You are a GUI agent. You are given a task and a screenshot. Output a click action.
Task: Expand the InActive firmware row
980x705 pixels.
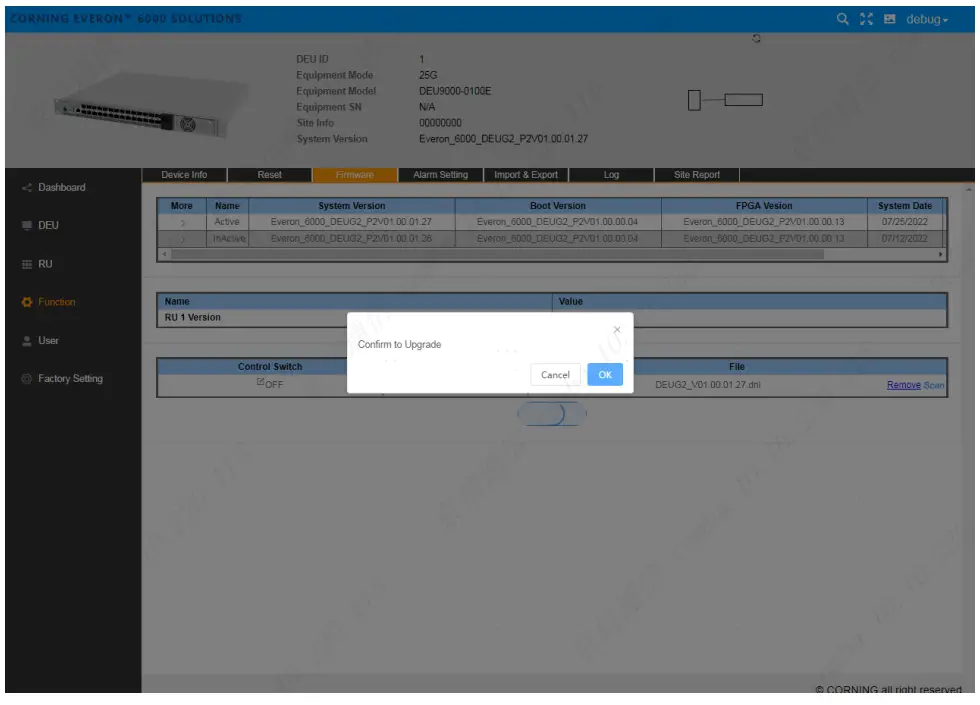pyautogui.click(x=182, y=239)
